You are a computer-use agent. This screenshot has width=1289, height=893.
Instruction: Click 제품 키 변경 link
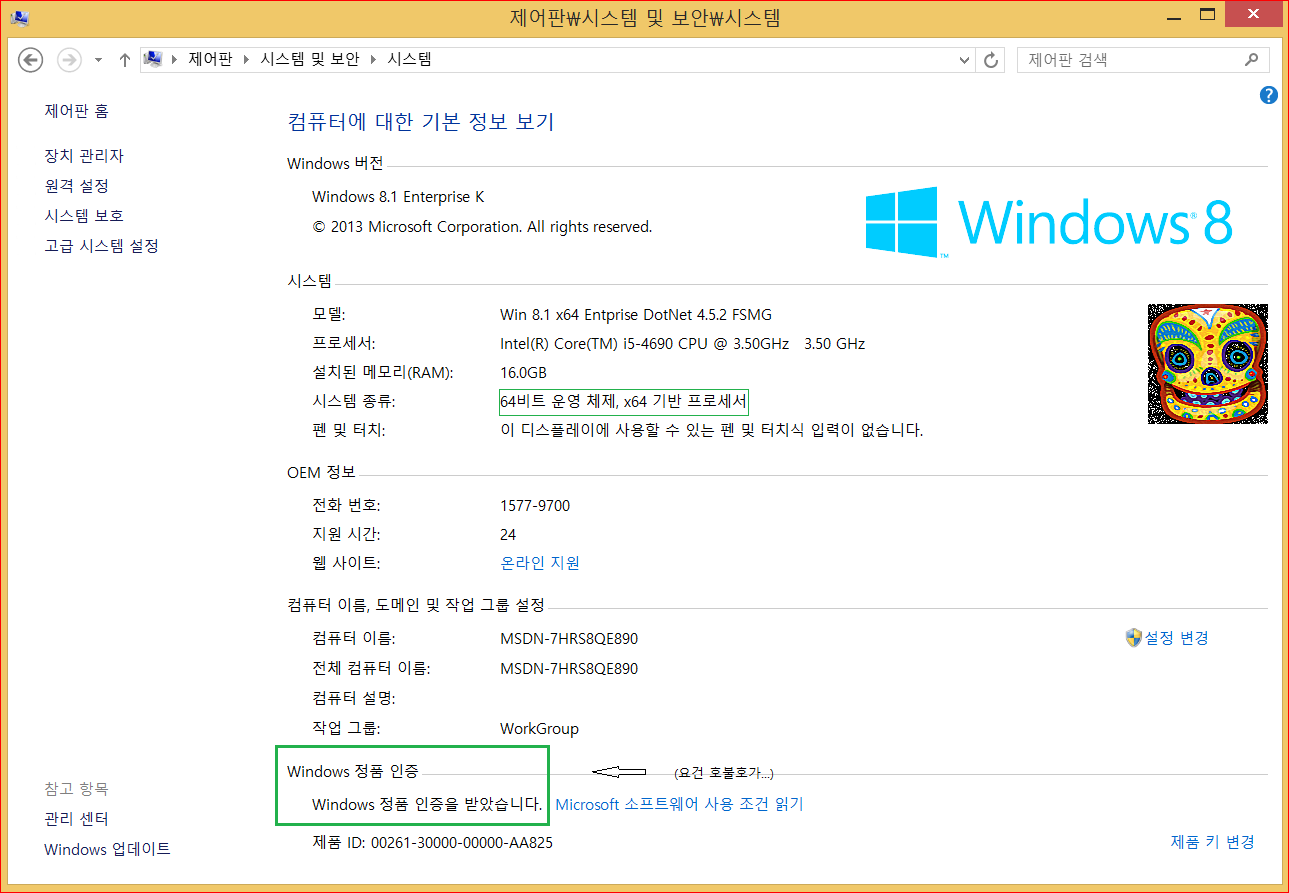tap(1212, 842)
